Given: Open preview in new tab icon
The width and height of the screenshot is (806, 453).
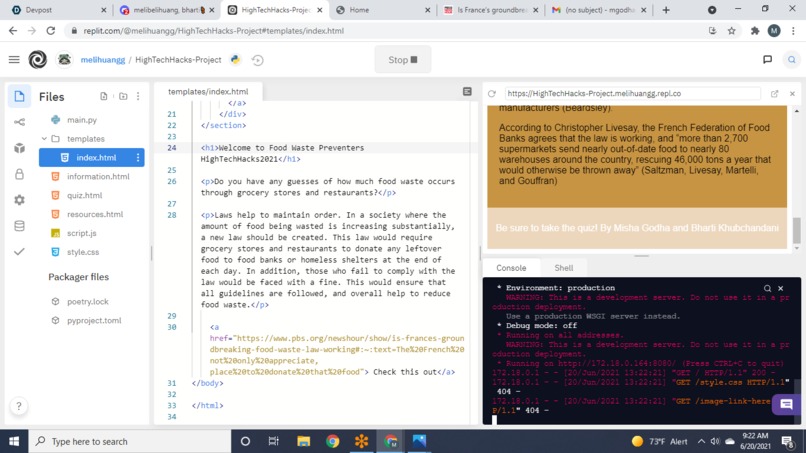Looking at the screenshot, I should [774, 94].
